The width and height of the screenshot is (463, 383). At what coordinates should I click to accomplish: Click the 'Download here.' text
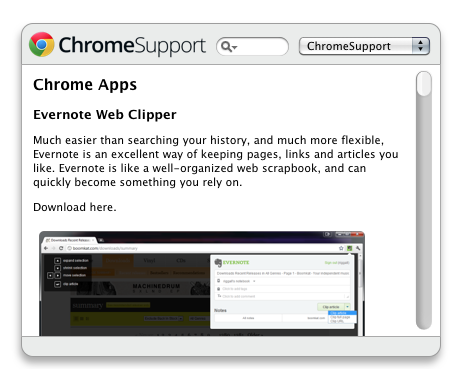click(75, 207)
